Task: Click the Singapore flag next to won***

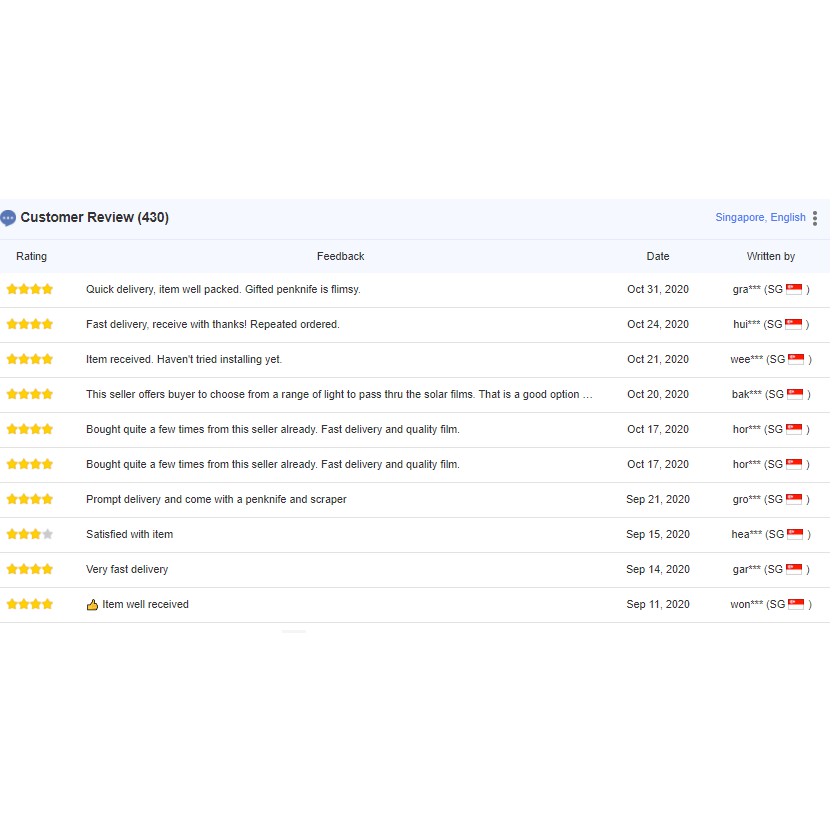Action: coord(796,604)
